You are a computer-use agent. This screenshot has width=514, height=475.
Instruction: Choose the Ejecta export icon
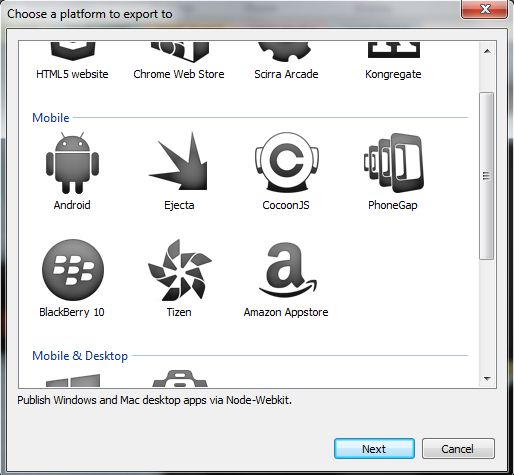click(179, 161)
